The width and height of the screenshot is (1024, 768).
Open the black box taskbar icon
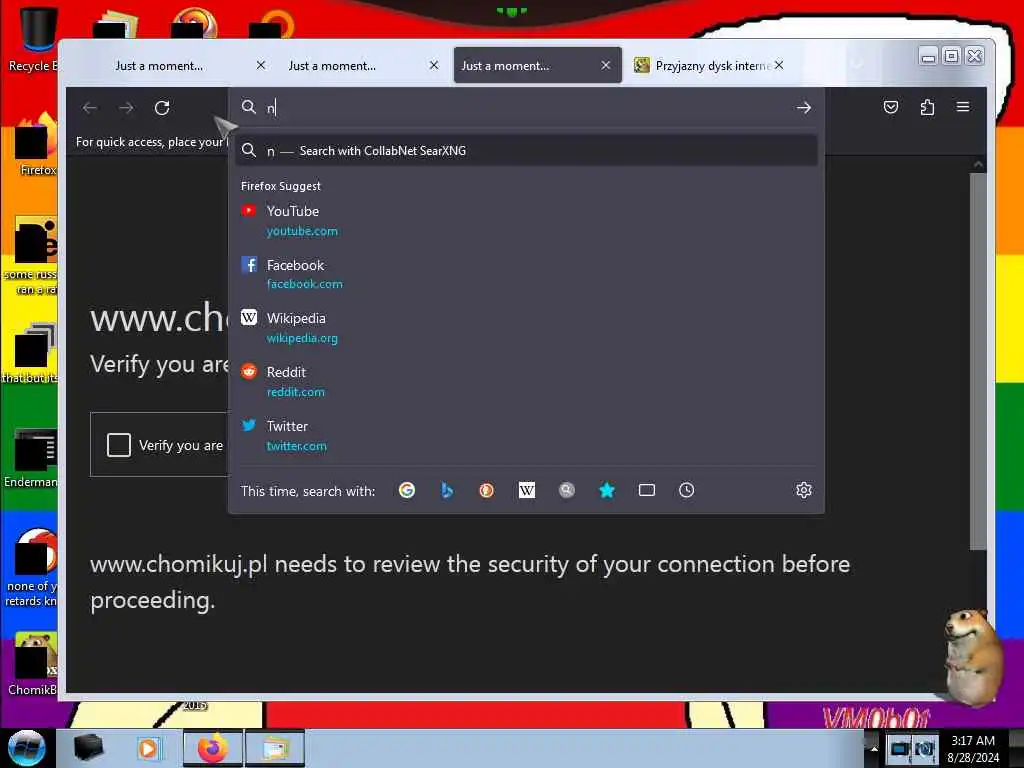click(x=88, y=748)
